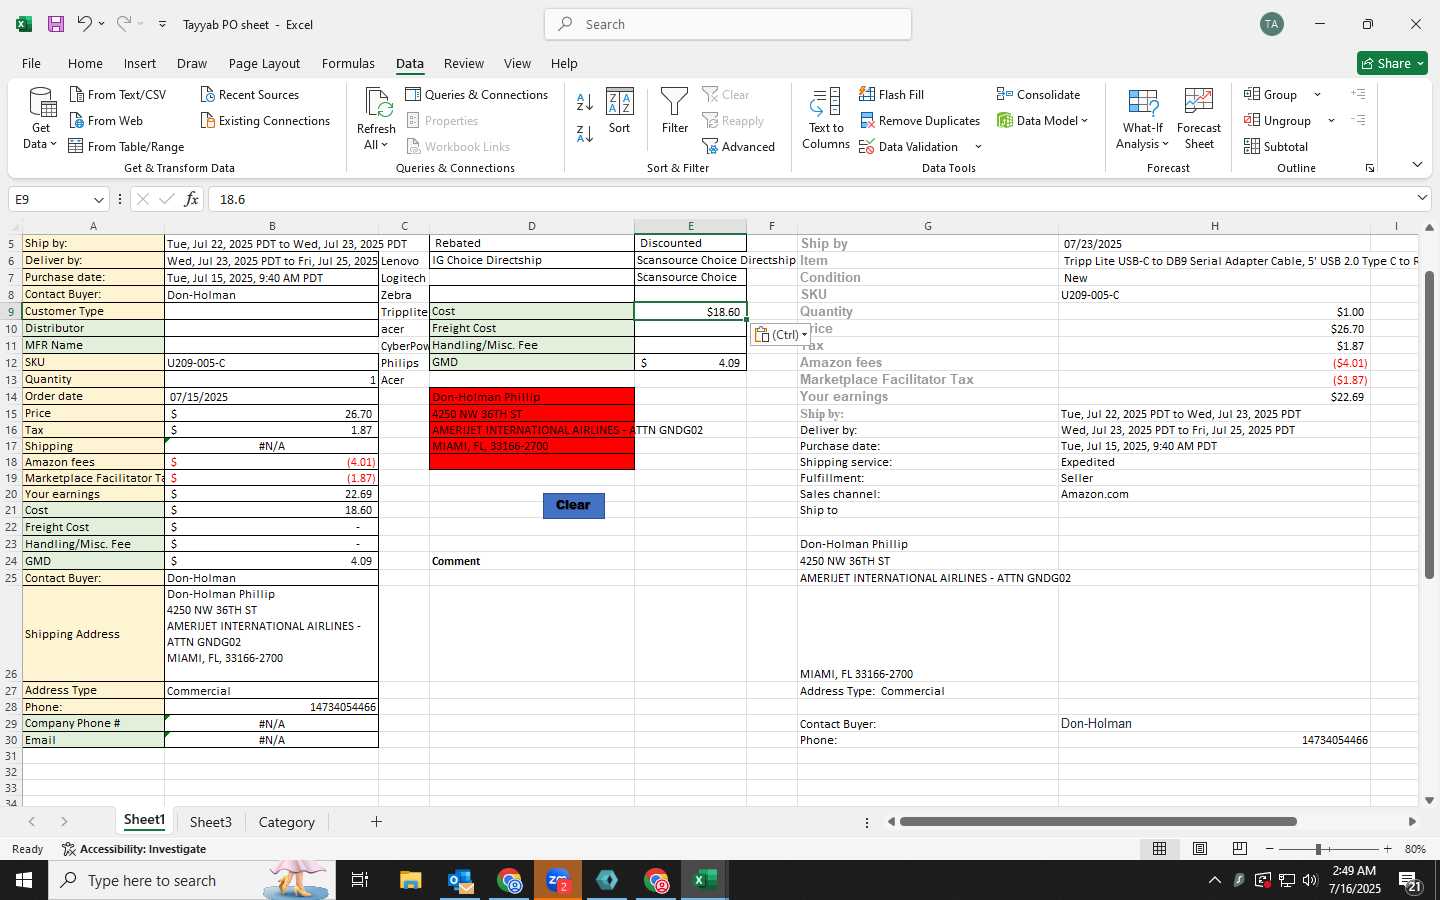1440x900 pixels.
Task: Open Data Validation dropdown arrow
Action: tap(978, 147)
